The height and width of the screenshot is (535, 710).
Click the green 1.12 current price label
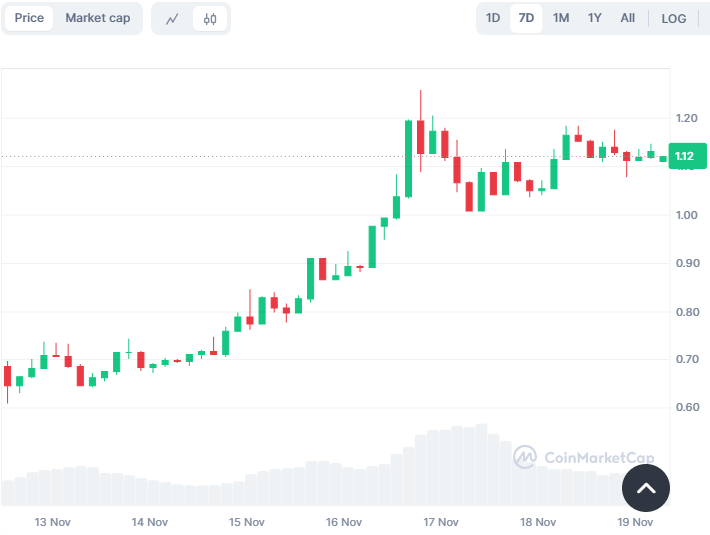pos(685,156)
